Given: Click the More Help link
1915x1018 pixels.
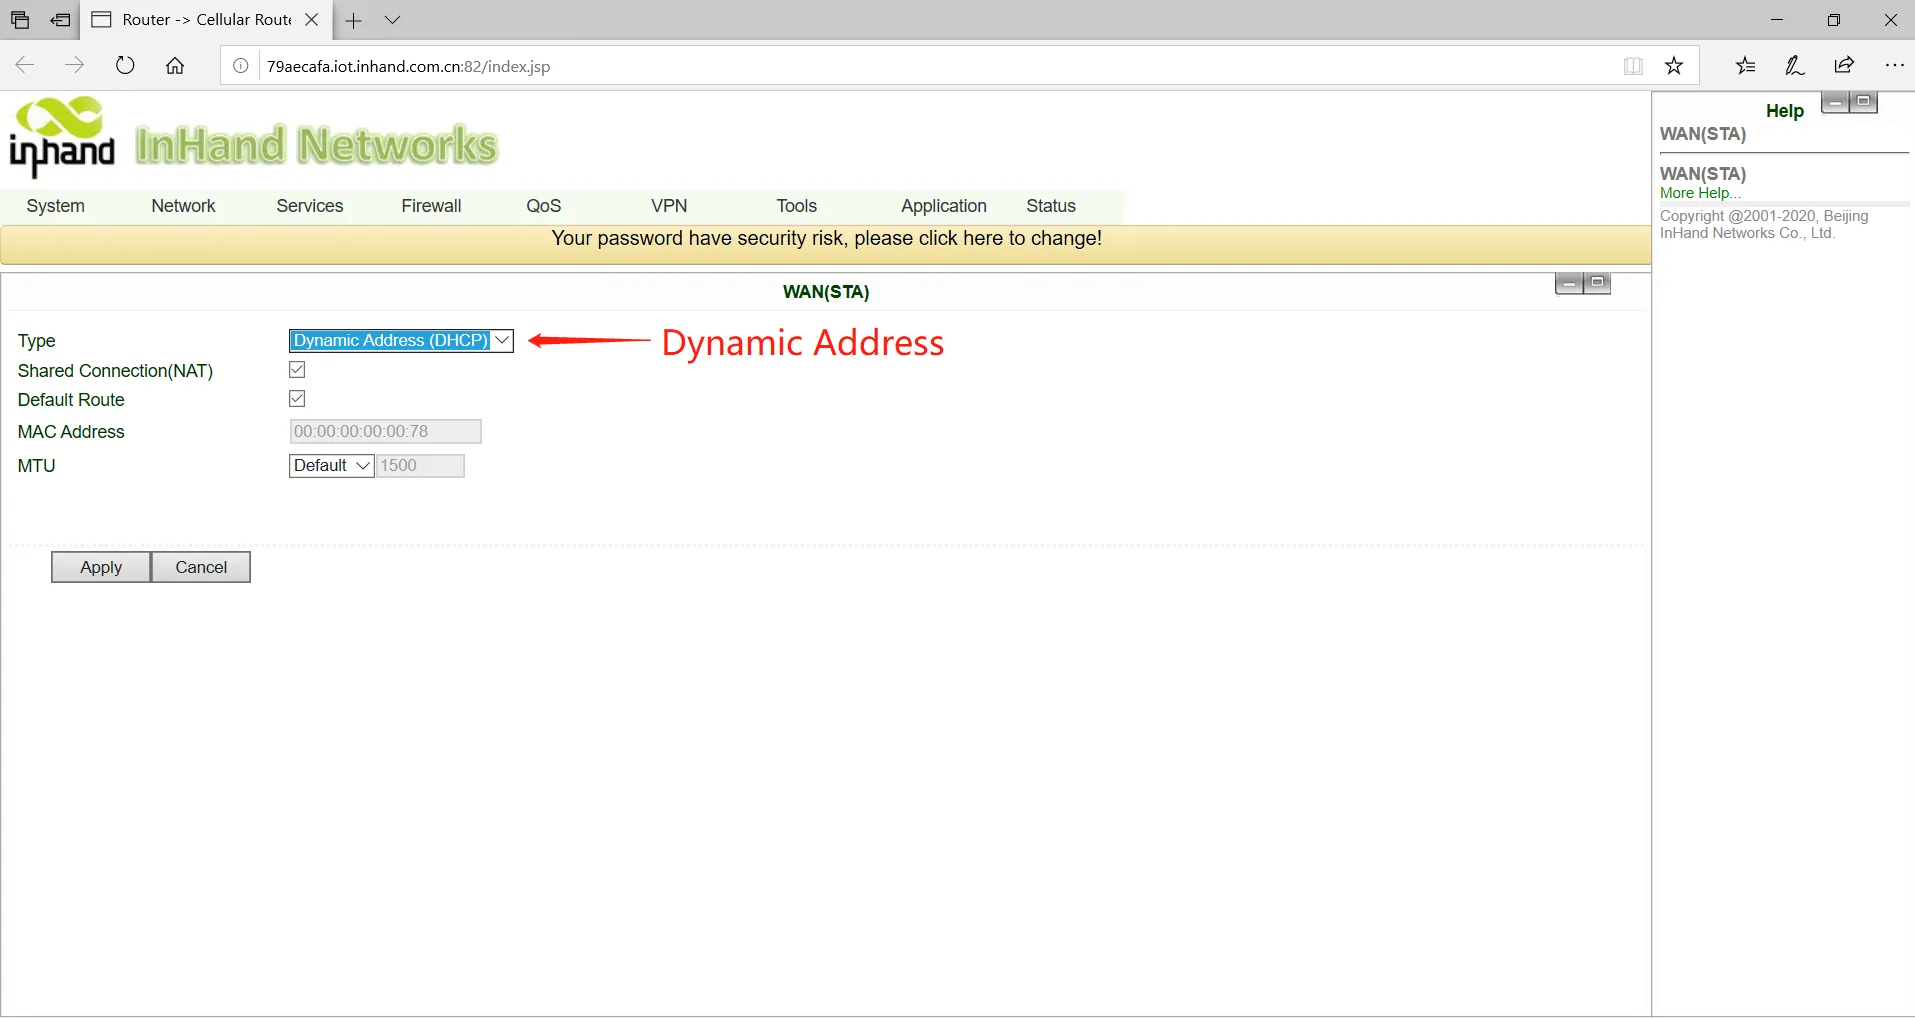Looking at the screenshot, I should [x=1700, y=193].
